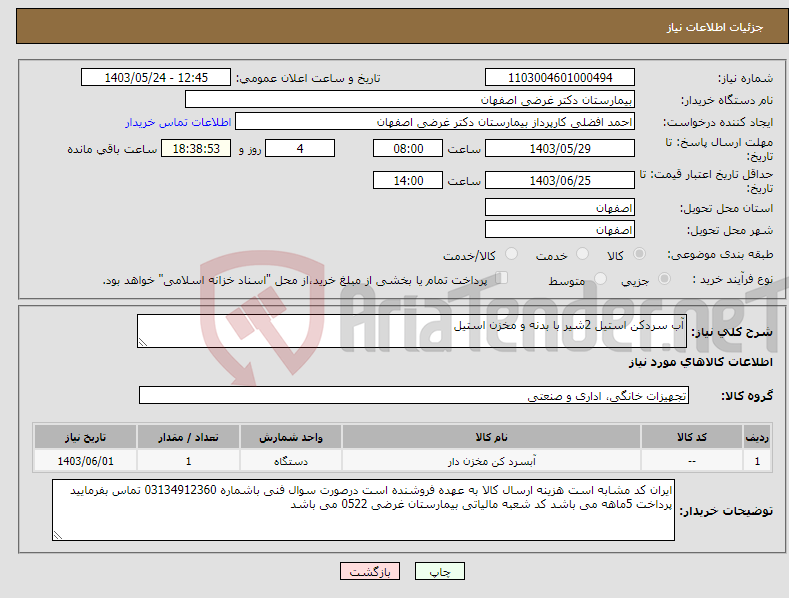Click the واحد شمارش column header

291,437
